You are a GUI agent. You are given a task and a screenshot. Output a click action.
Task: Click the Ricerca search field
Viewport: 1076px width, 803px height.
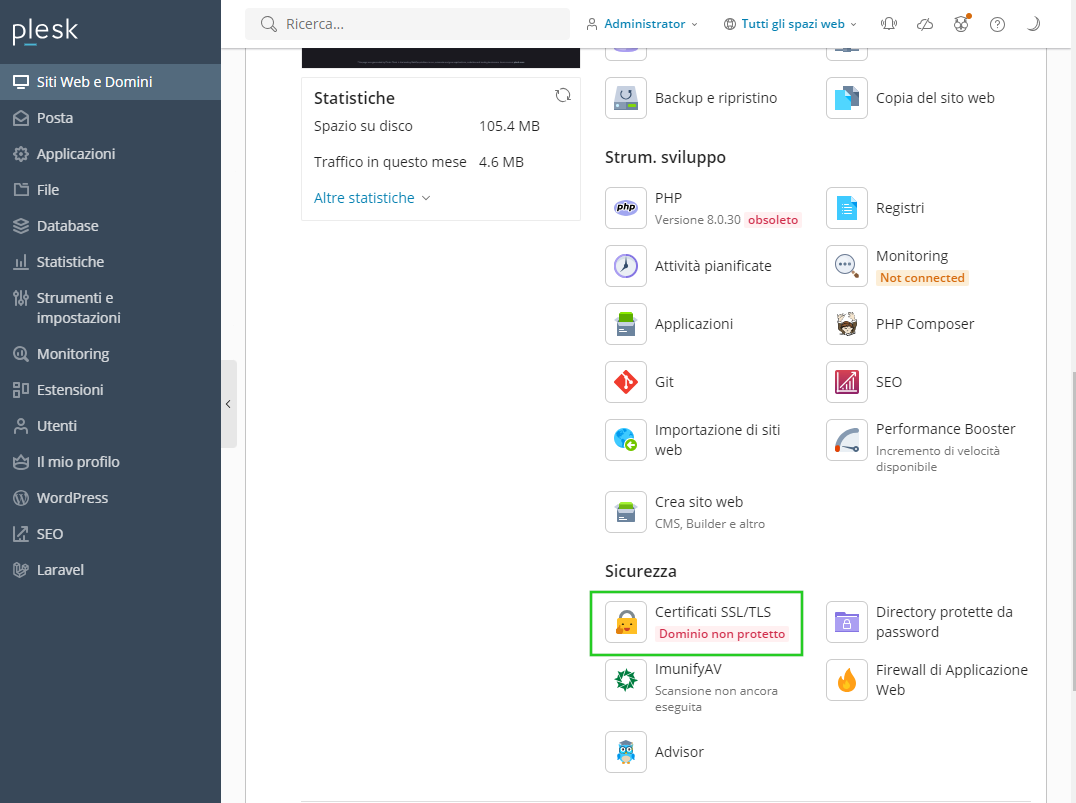[x=408, y=24]
